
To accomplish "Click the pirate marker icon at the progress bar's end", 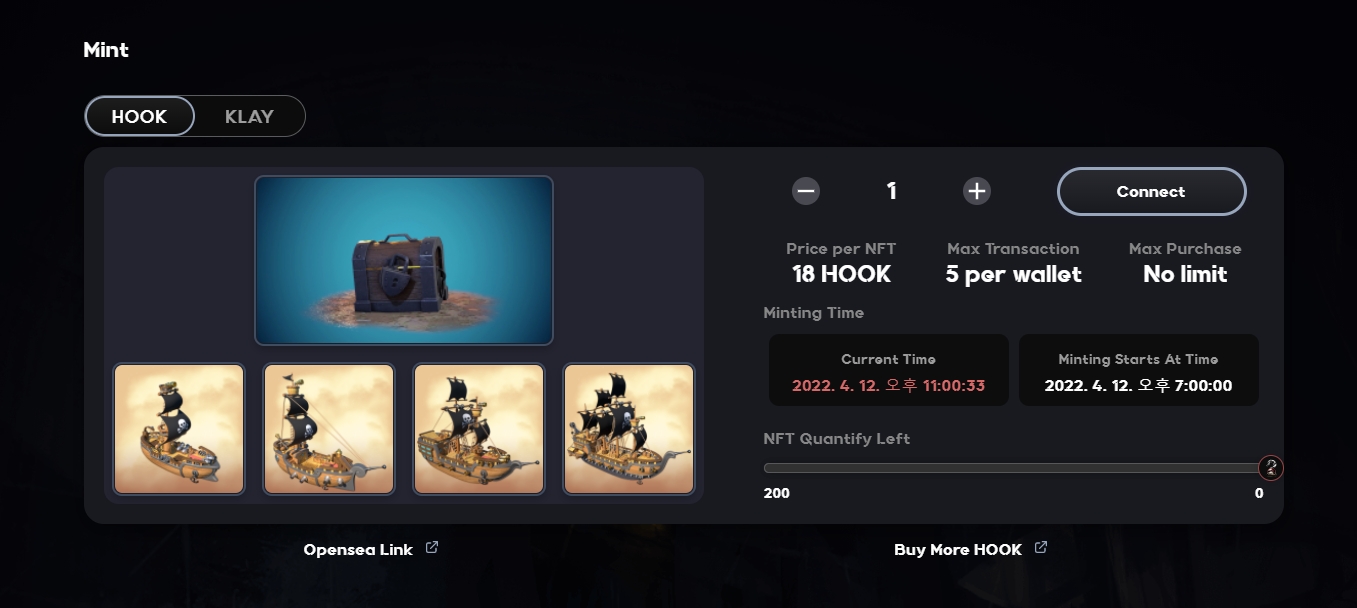I will click(x=1271, y=467).
